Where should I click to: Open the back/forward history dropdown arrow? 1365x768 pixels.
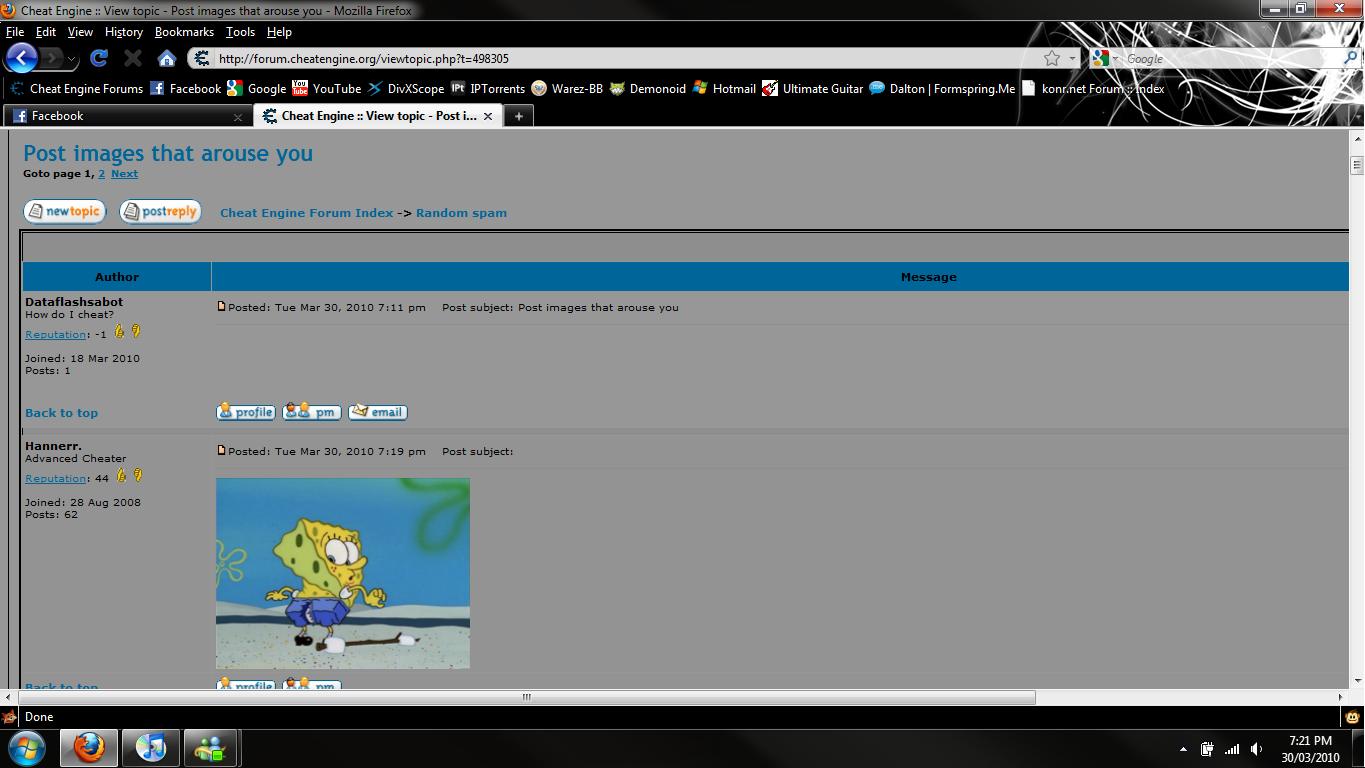coord(72,60)
